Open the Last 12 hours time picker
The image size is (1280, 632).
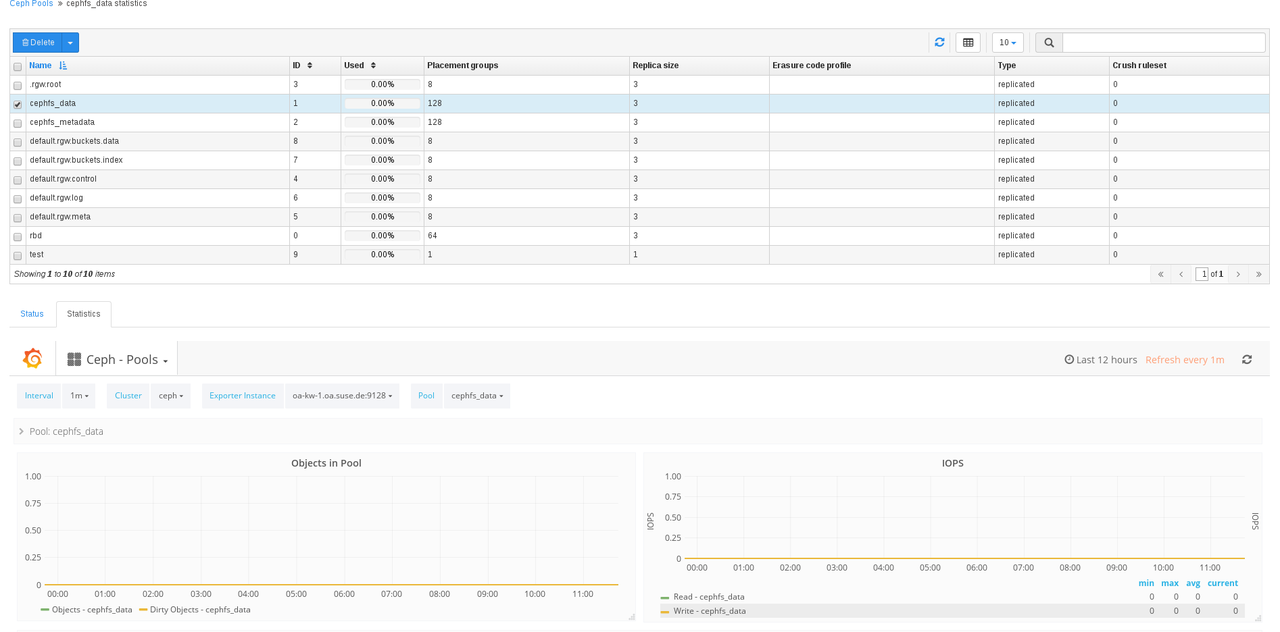click(x=1100, y=360)
